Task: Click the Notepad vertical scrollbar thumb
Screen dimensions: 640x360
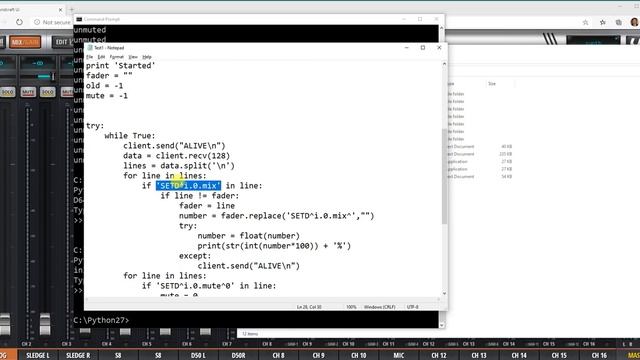Action: tap(444, 176)
